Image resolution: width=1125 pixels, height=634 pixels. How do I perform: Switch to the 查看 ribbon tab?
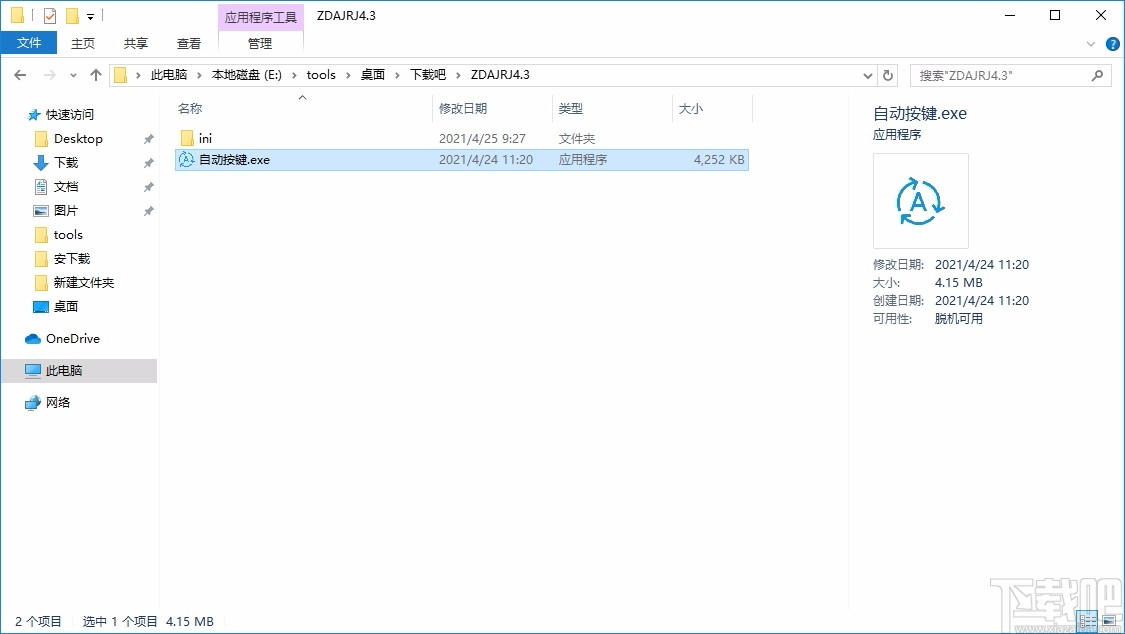(x=189, y=43)
